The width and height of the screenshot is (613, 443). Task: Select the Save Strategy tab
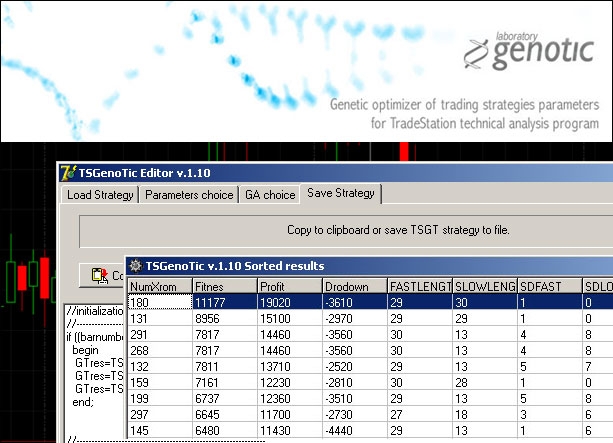coord(341,193)
